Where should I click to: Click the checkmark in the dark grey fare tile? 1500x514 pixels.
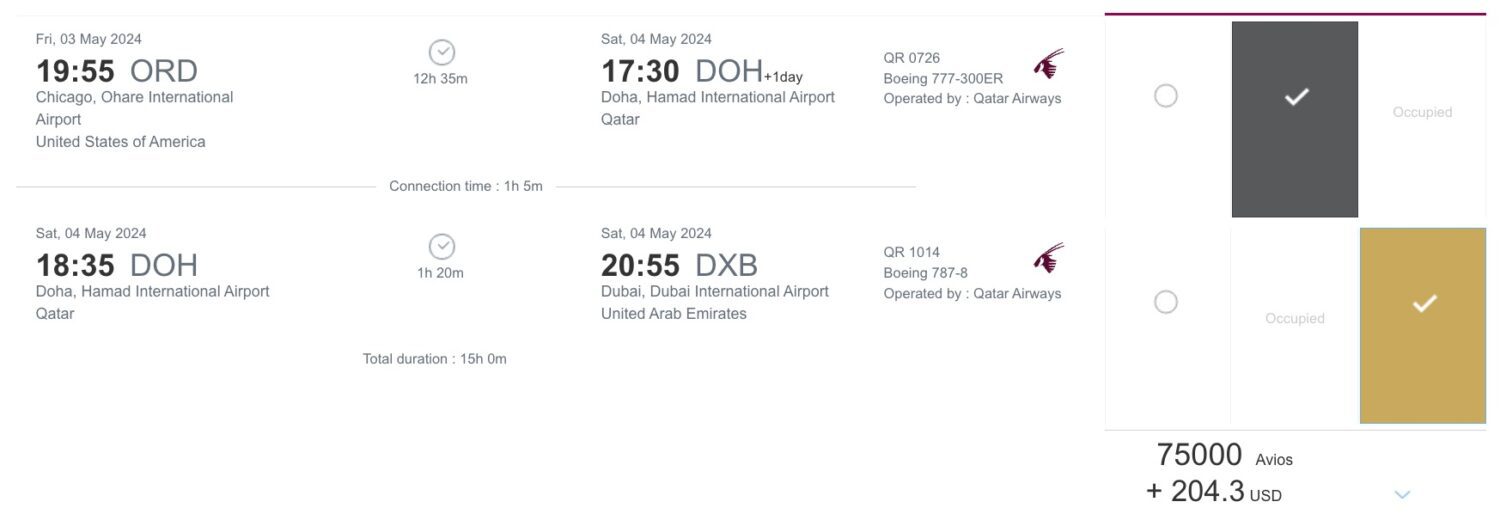point(1296,97)
